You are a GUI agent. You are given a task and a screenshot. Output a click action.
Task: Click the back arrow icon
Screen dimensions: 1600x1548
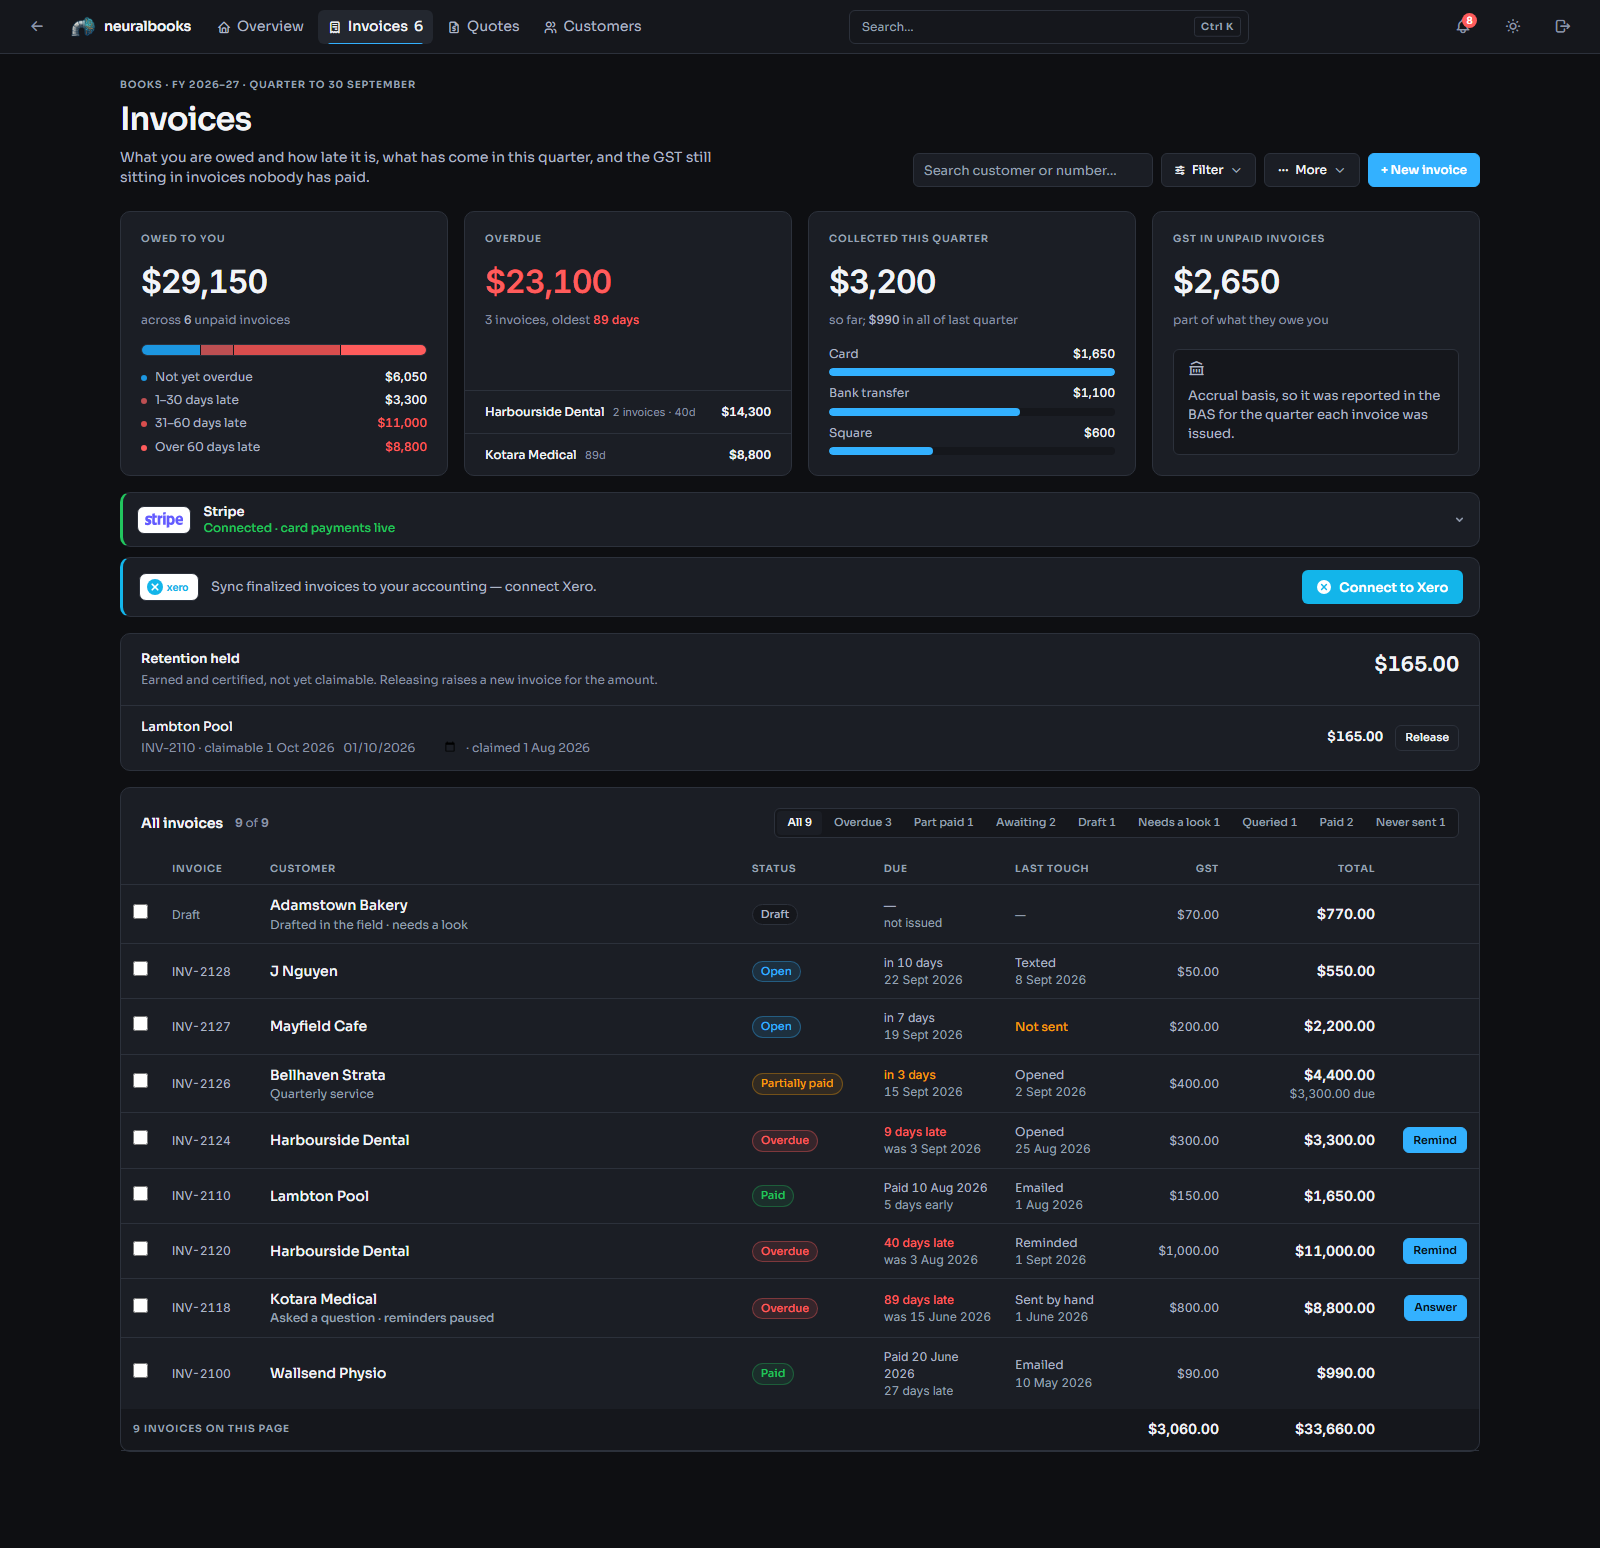coord(37,27)
